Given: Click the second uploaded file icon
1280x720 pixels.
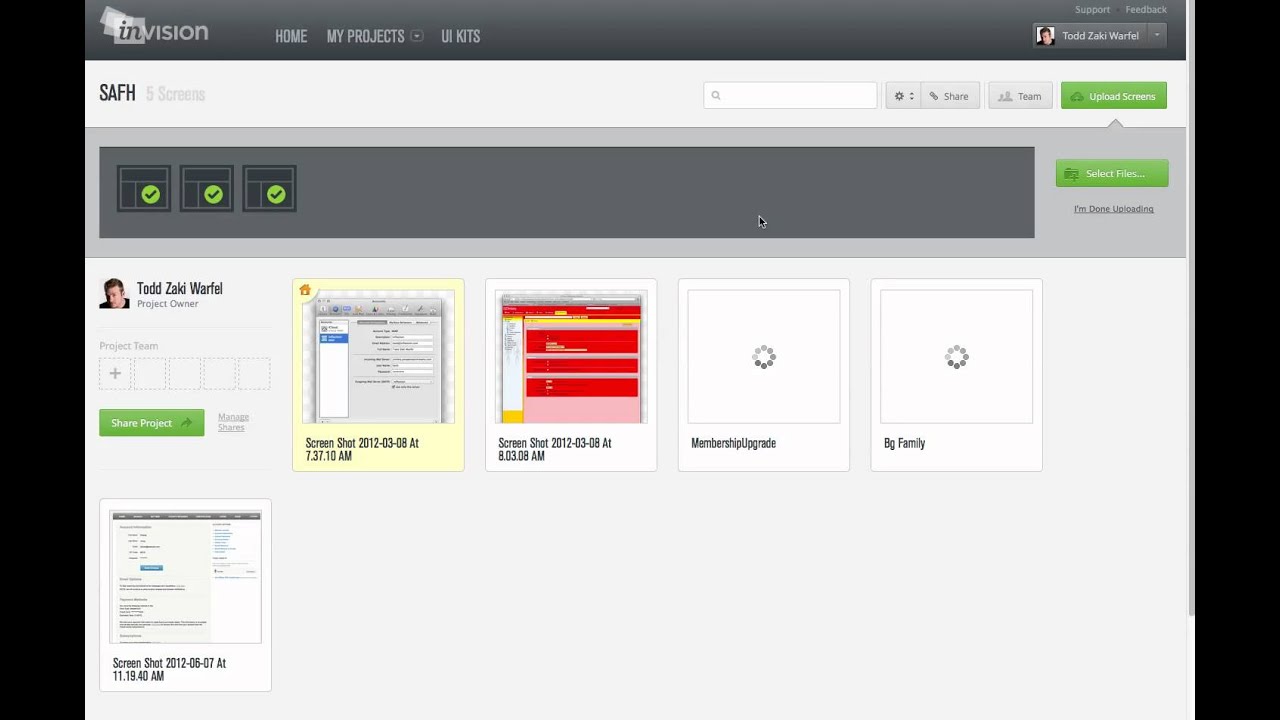Looking at the screenshot, I should (207, 188).
